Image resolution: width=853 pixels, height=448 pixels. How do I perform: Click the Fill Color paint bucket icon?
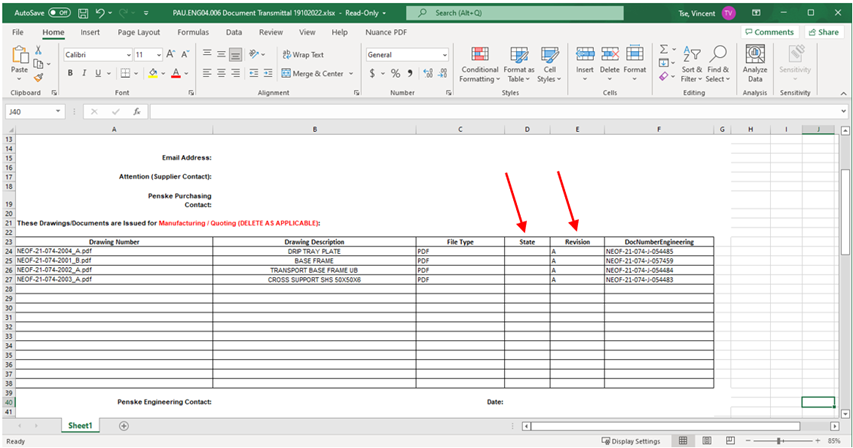click(x=153, y=73)
